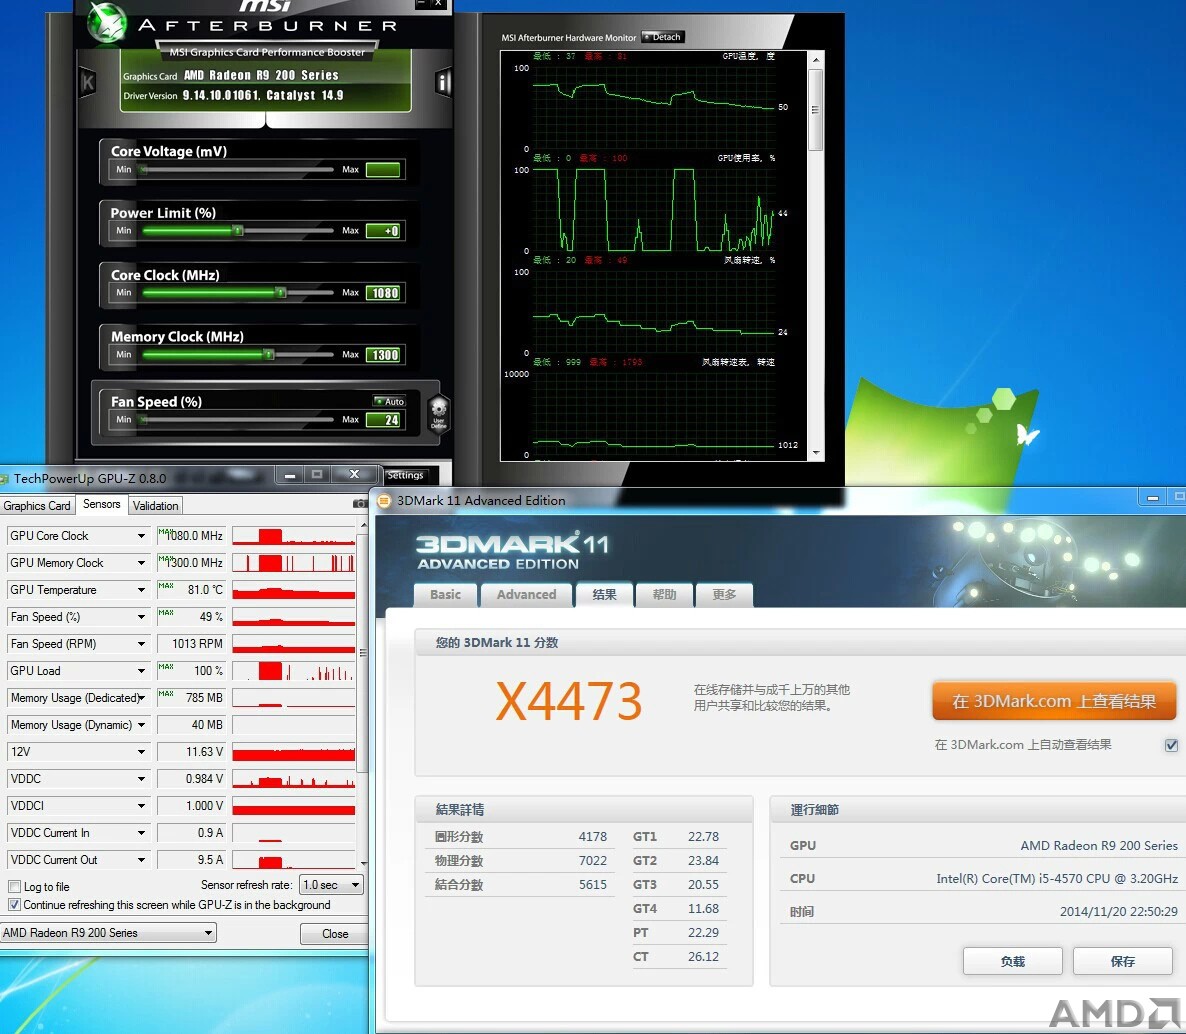
Task: Click the 结合分数 value 5615
Action: (592, 885)
